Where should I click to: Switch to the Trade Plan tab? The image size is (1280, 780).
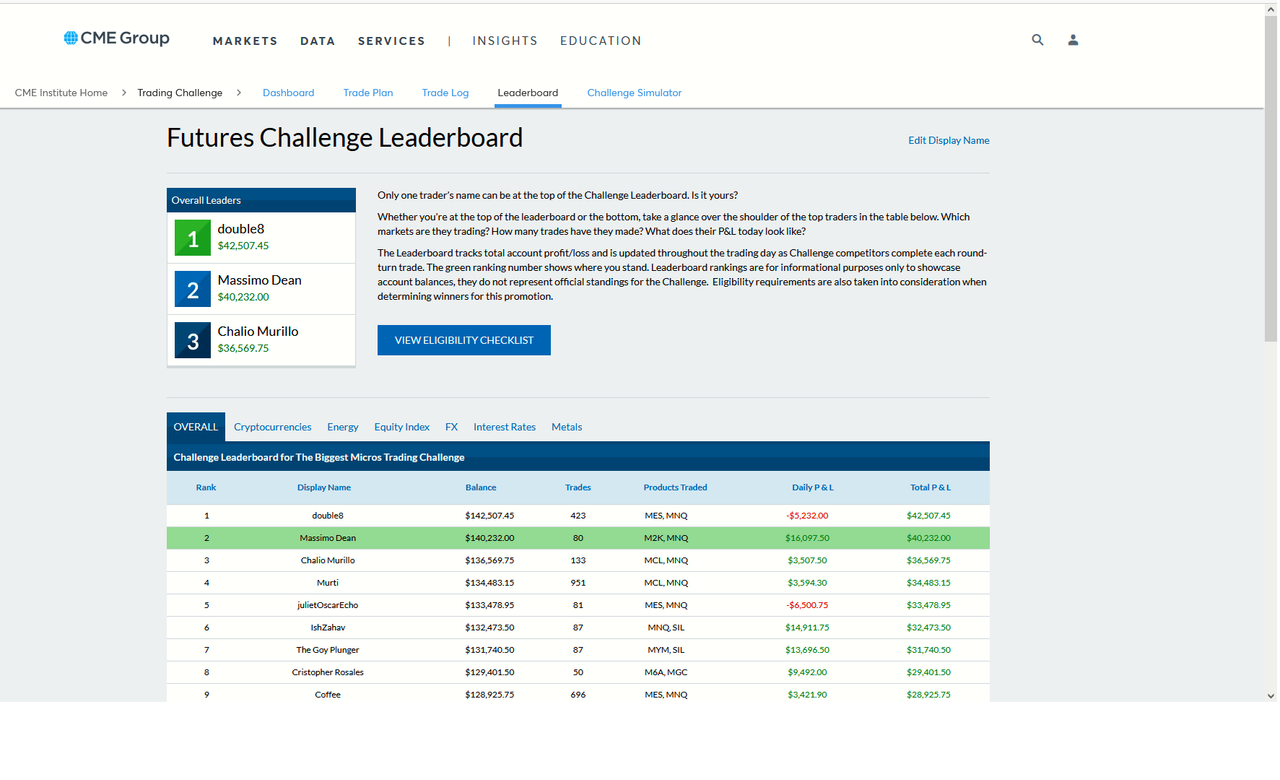coord(368,93)
